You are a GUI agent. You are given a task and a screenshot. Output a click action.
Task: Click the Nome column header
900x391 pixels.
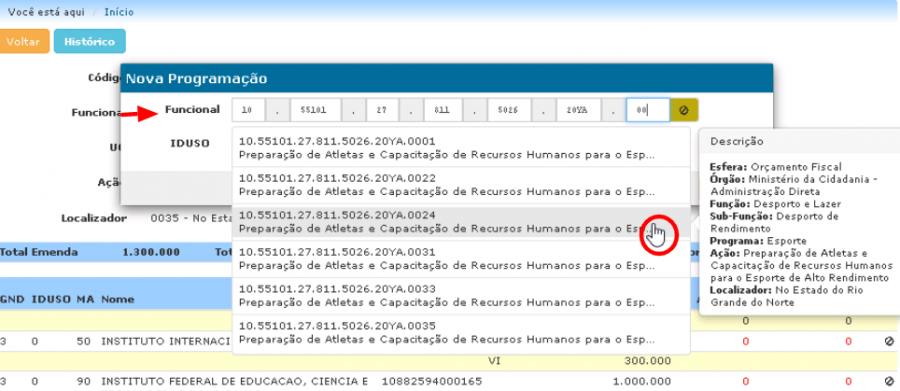tap(118, 299)
